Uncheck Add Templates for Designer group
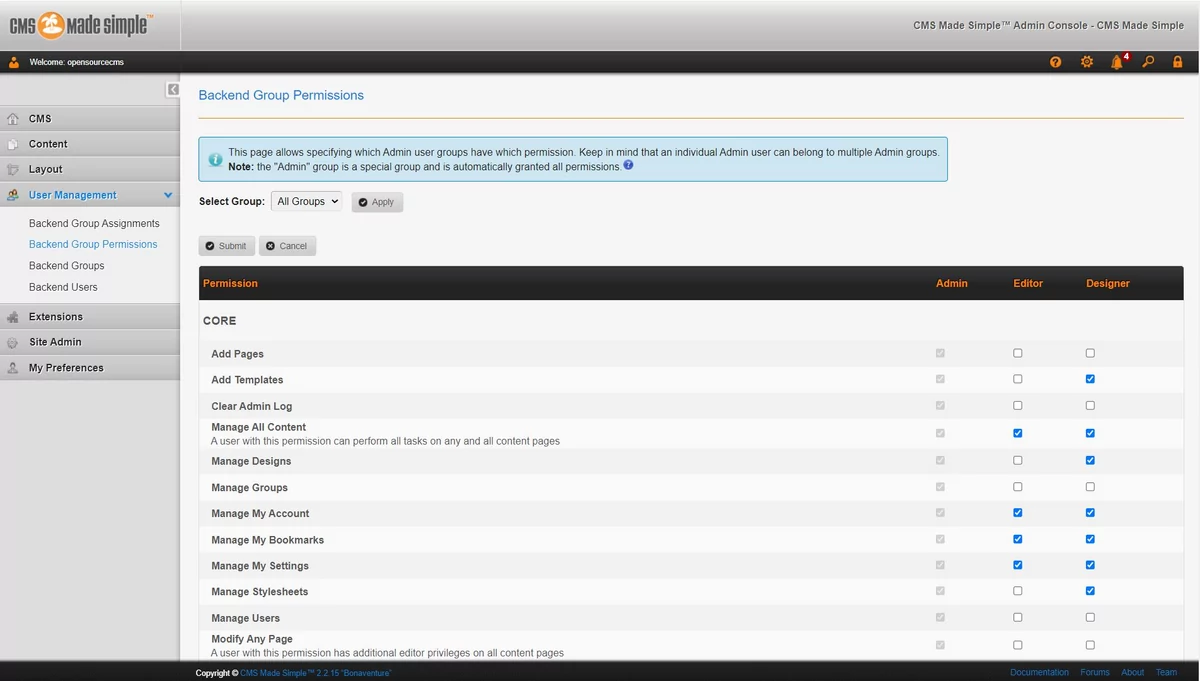 click(x=1090, y=379)
